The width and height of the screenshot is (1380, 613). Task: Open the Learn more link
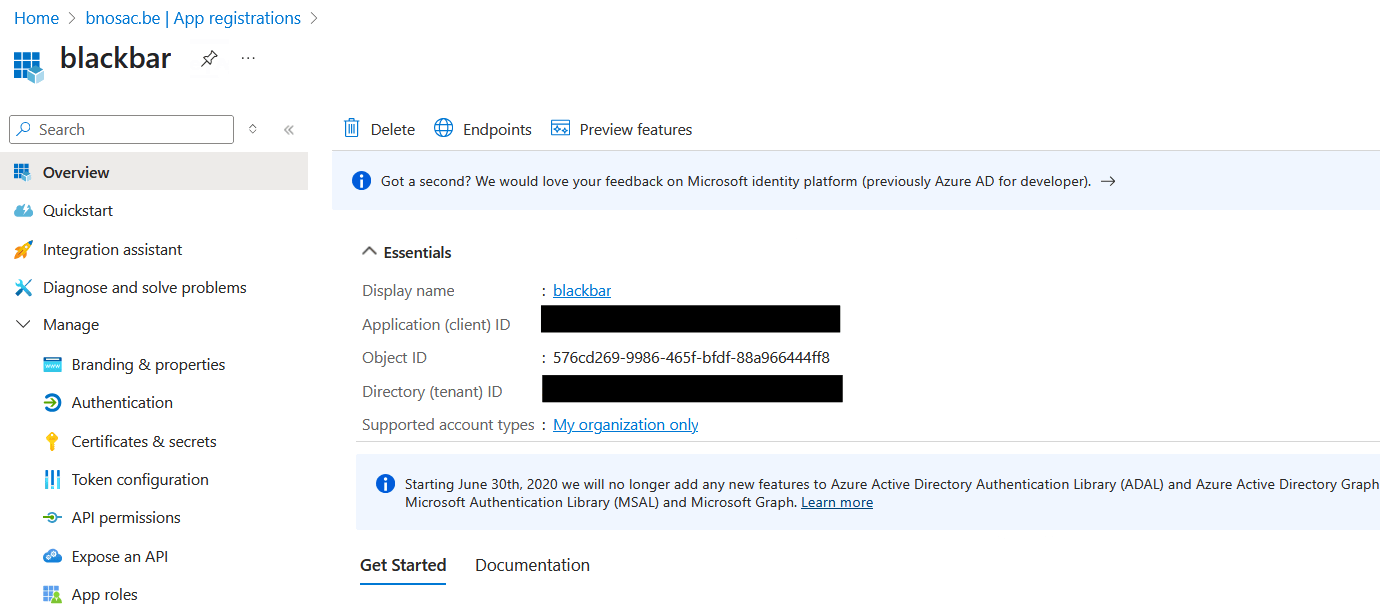click(837, 502)
